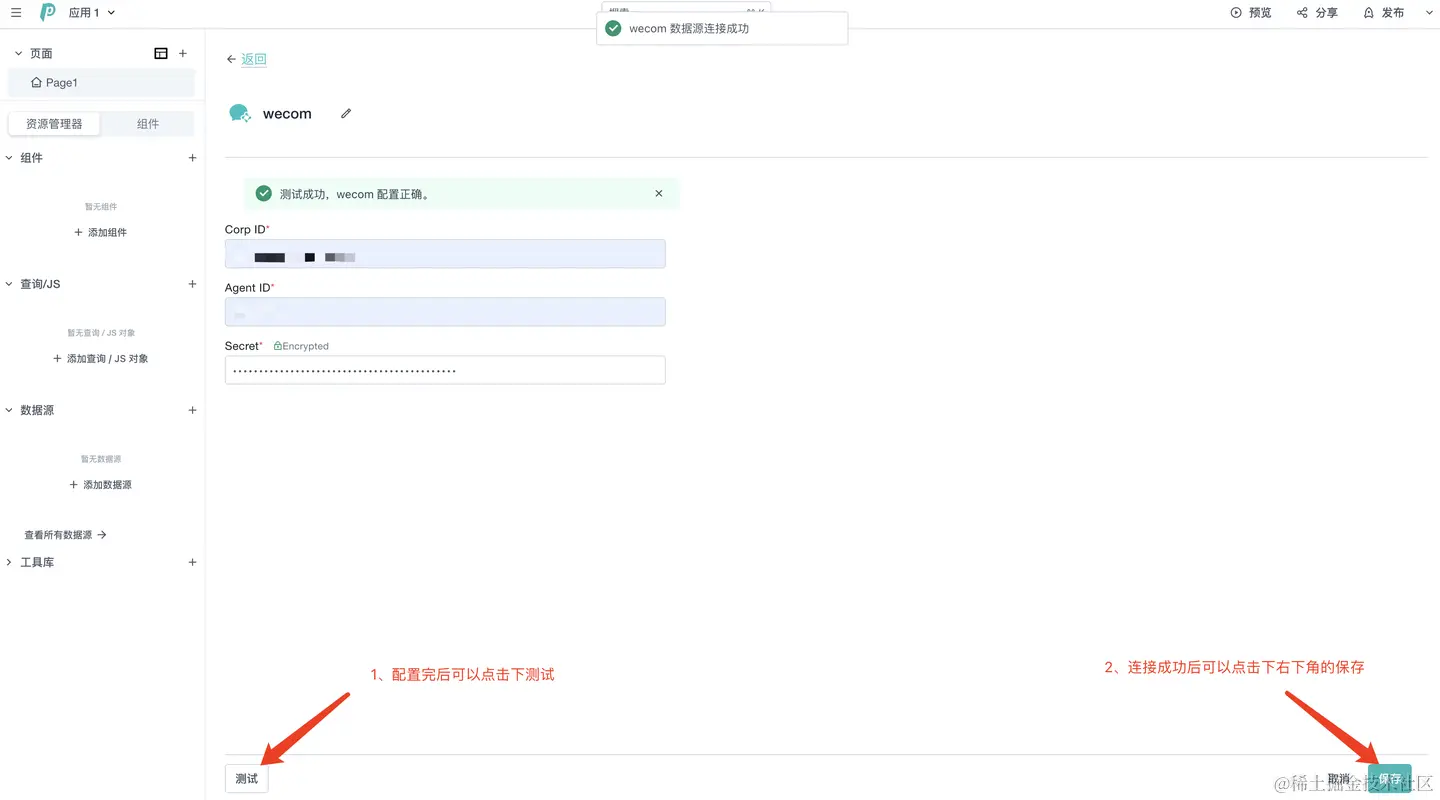1440x800 pixels.
Task: Click plus icon next to 查询/JS
Action: pos(192,284)
